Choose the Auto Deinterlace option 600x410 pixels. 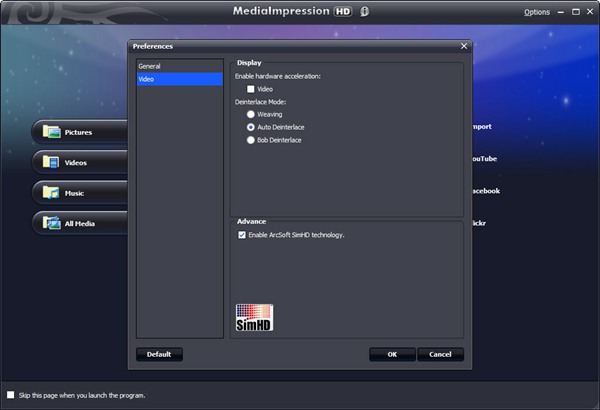tap(251, 128)
